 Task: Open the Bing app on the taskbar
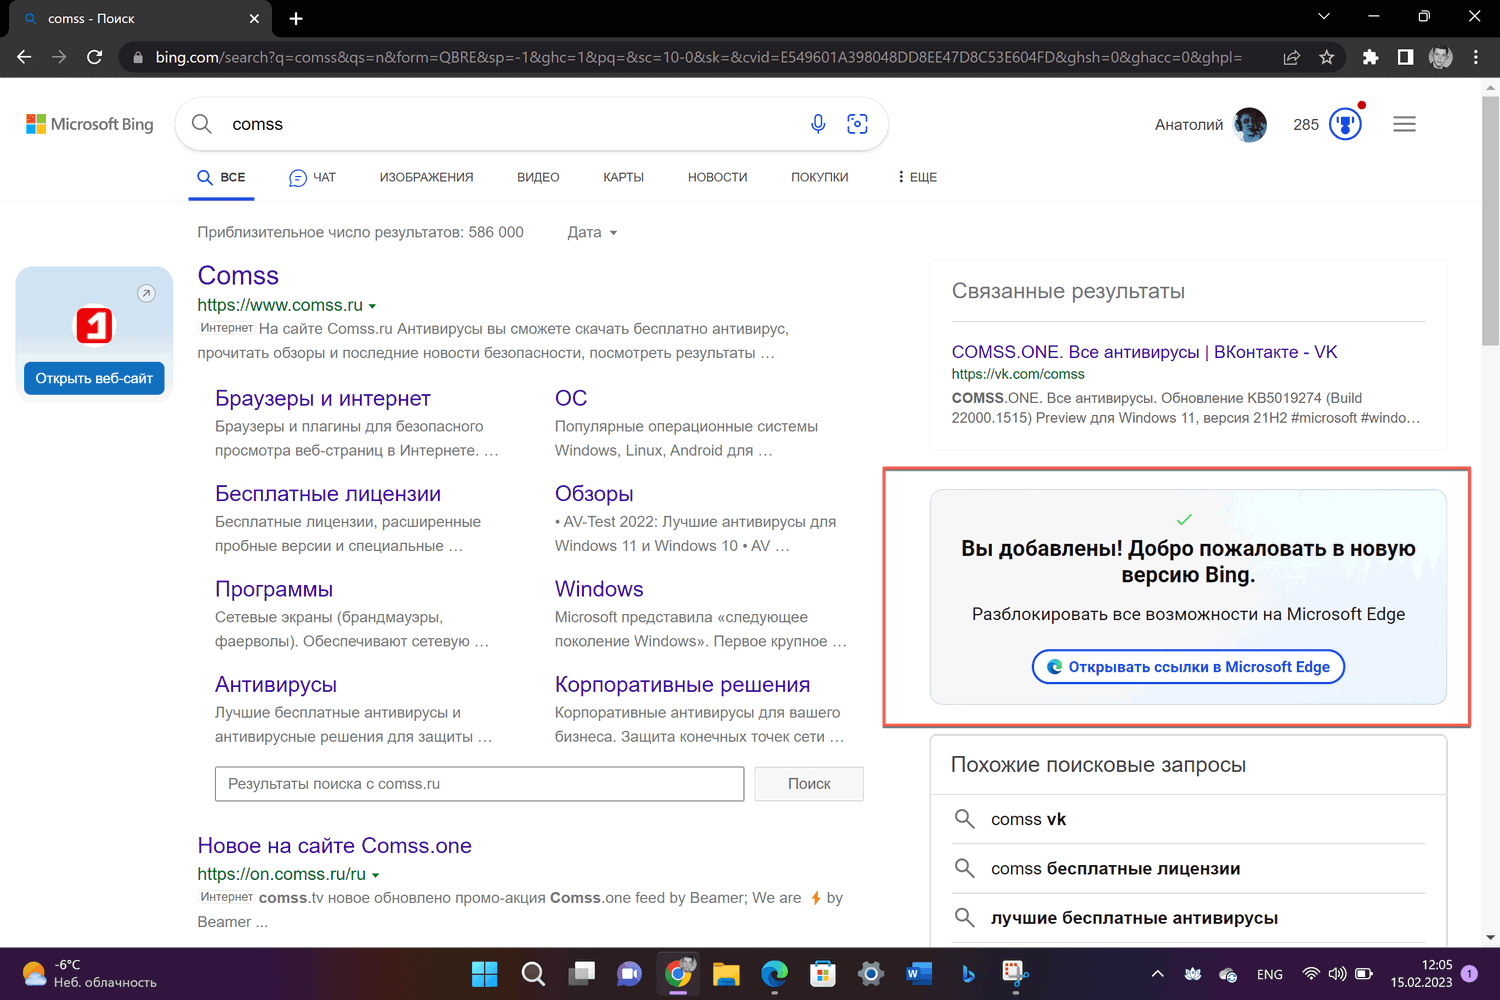pos(967,973)
